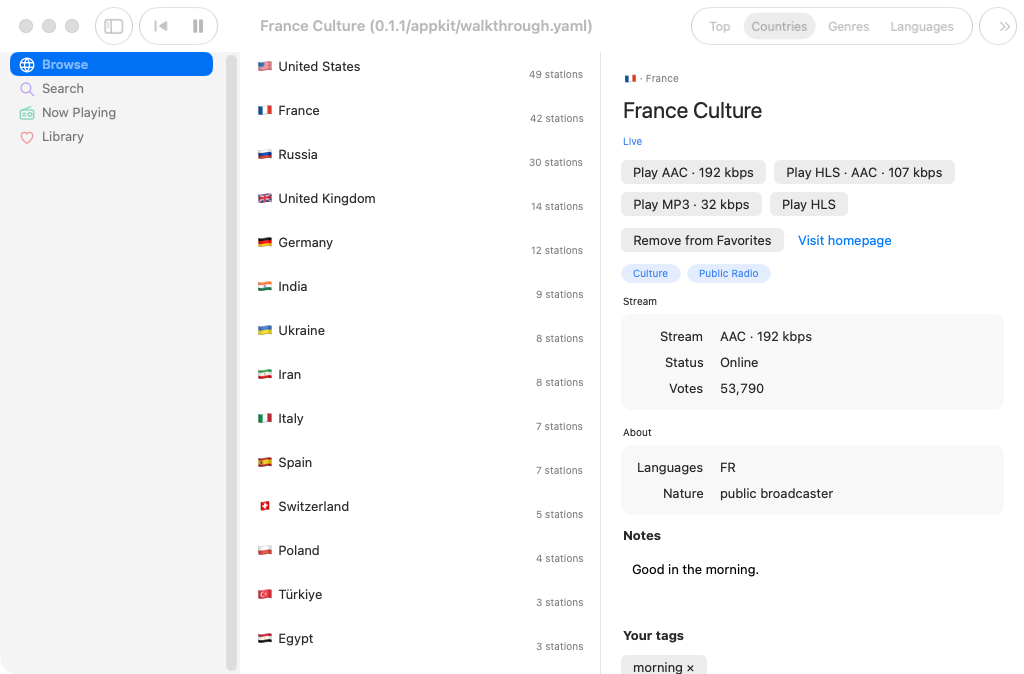The image size is (1024, 674).
Task: Click the United Kingdom flag icon
Action: click(264, 198)
